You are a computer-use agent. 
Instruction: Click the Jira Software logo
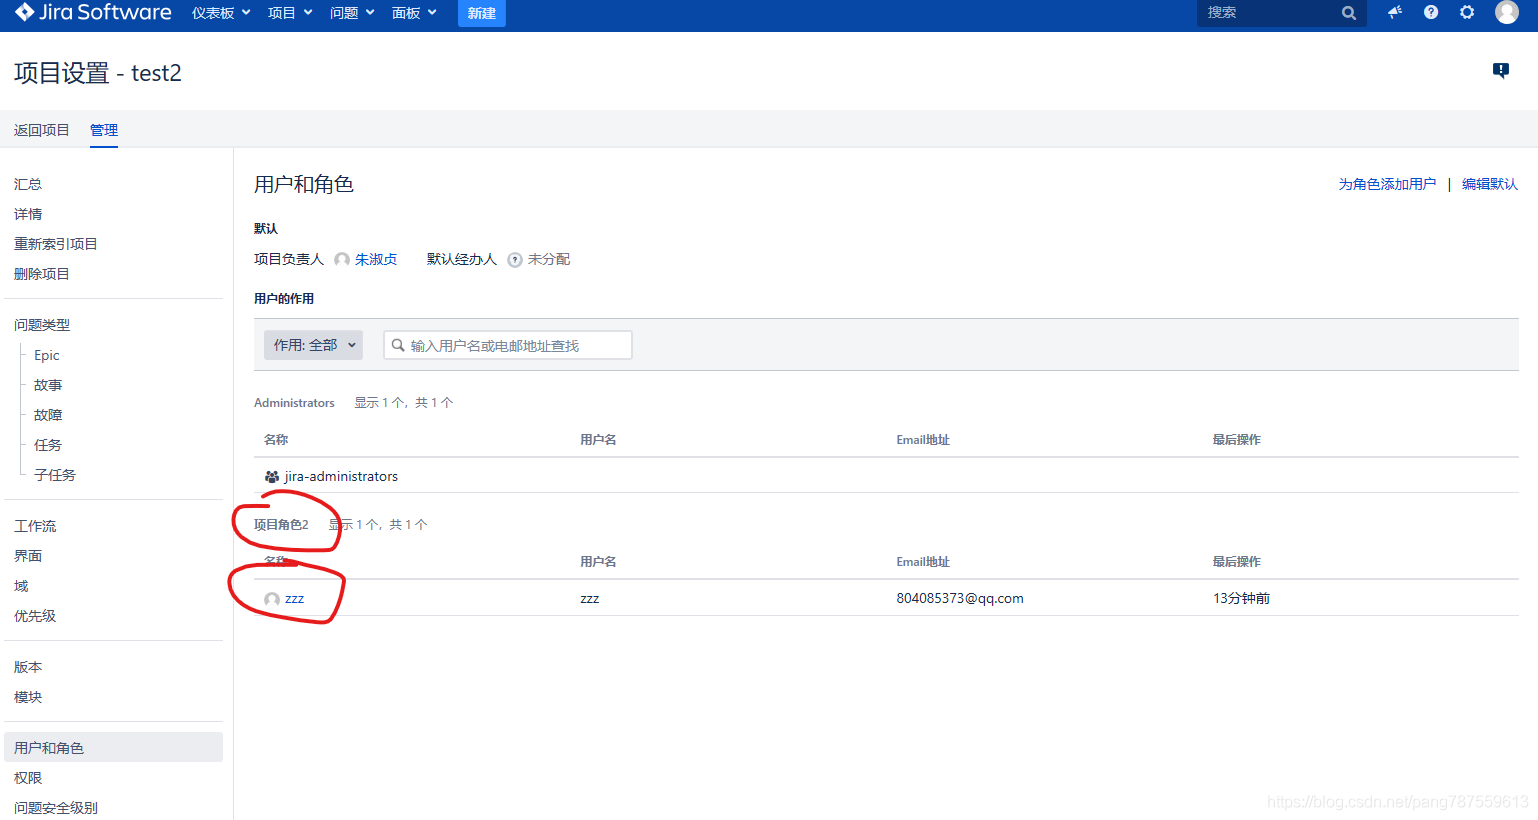(x=93, y=12)
